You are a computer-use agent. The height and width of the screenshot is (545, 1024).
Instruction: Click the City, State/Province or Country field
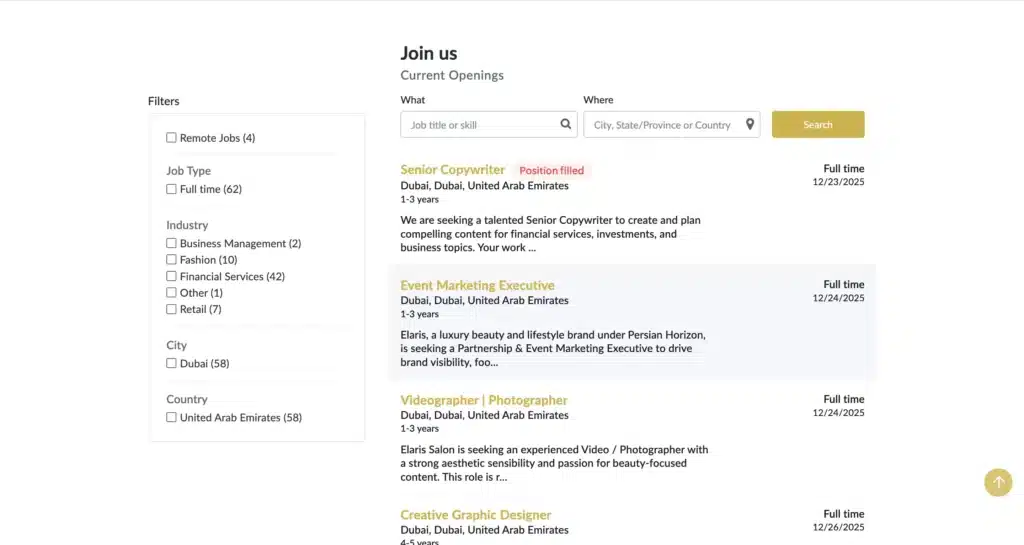(662, 125)
